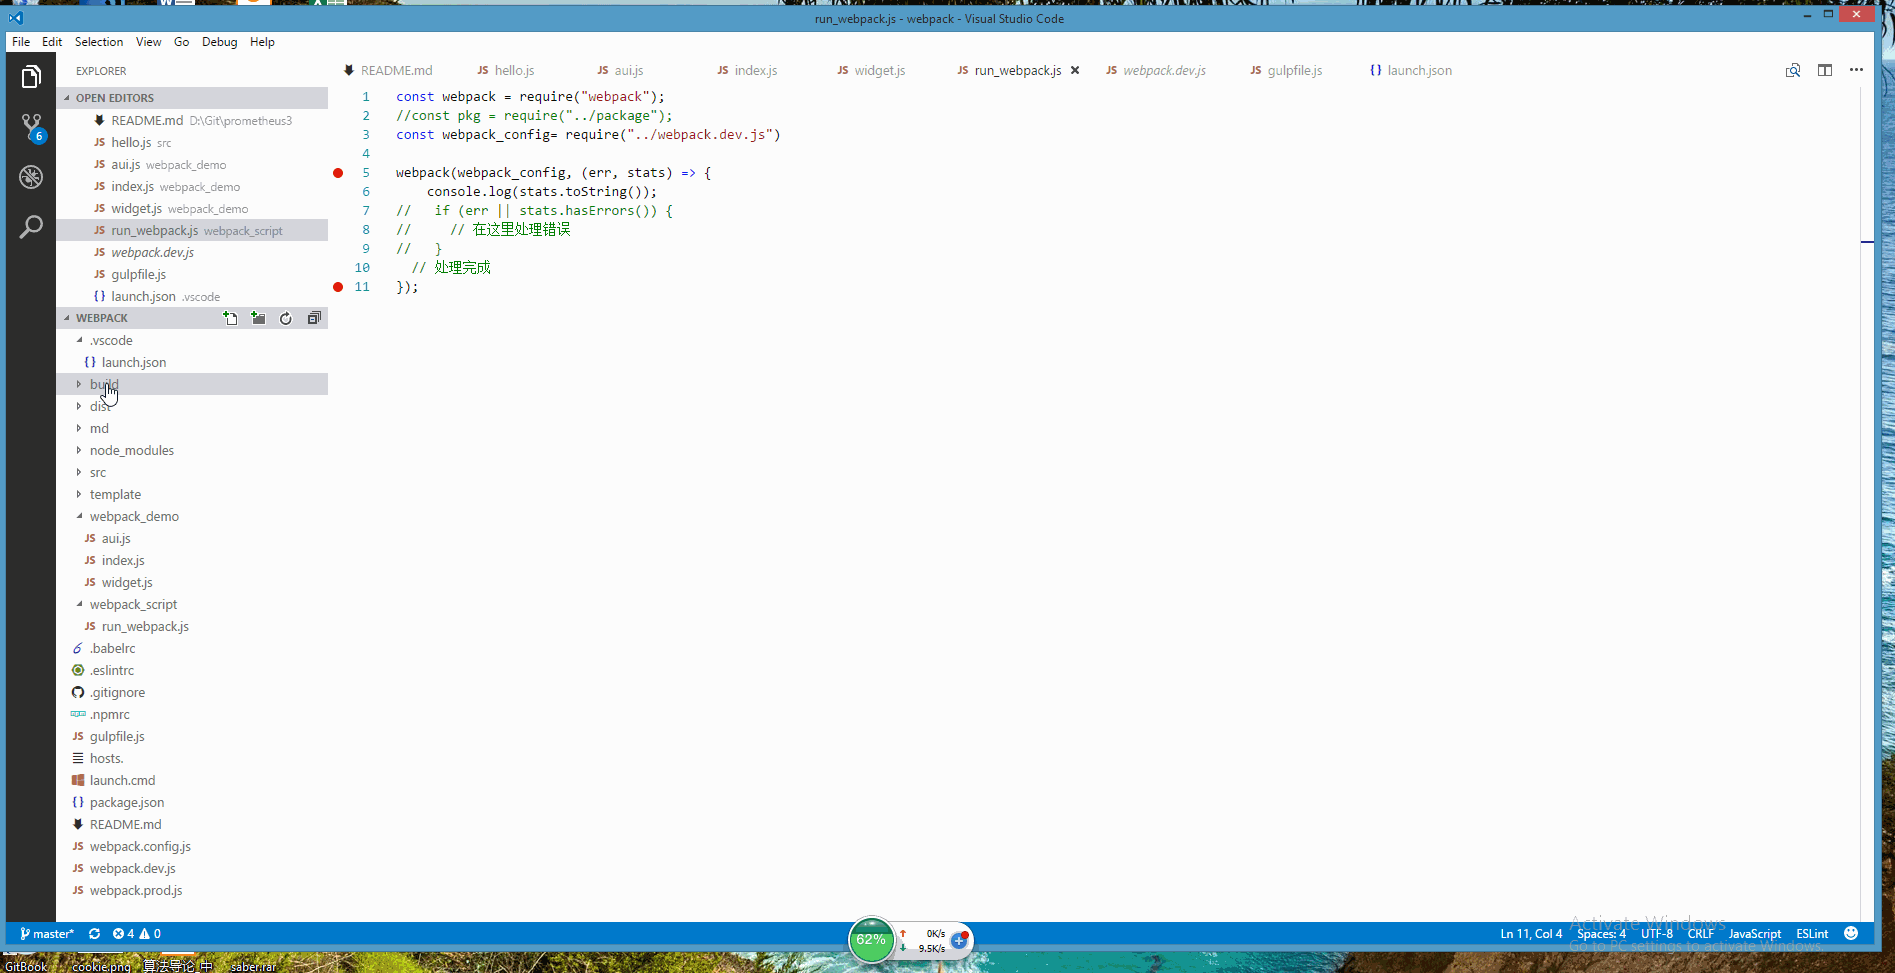Screen dimensions: 1895x973
Task: Click New Folder icon in WEBPACK header
Action: pos(258,318)
